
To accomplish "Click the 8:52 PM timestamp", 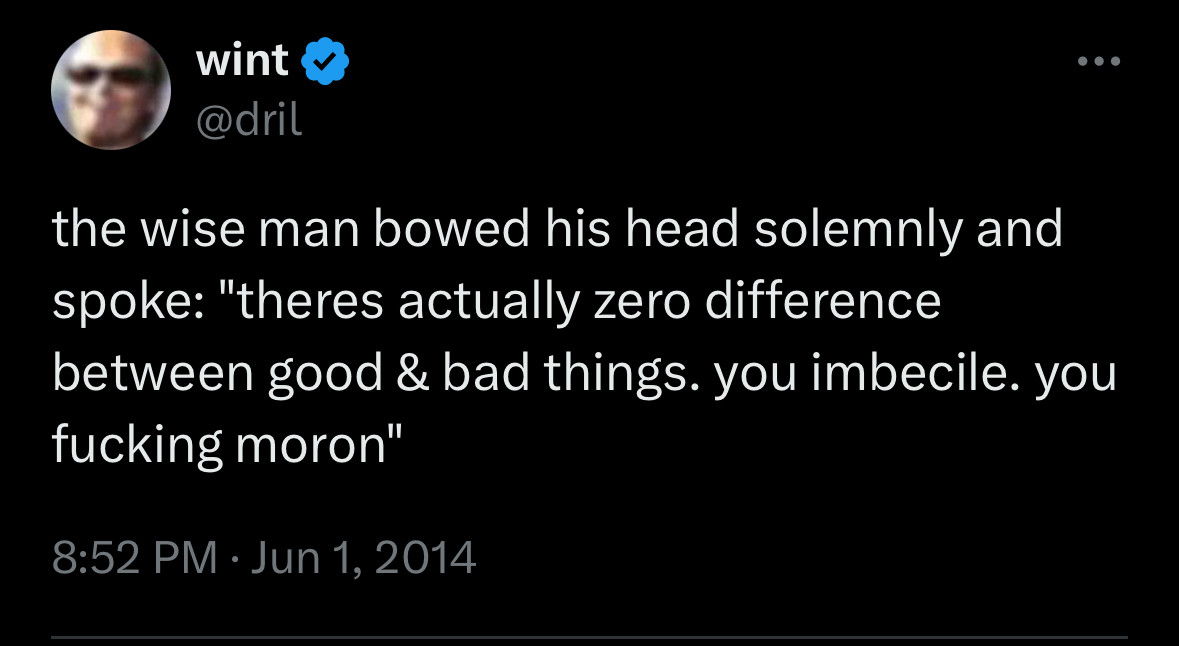I will (x=134, y=556).
